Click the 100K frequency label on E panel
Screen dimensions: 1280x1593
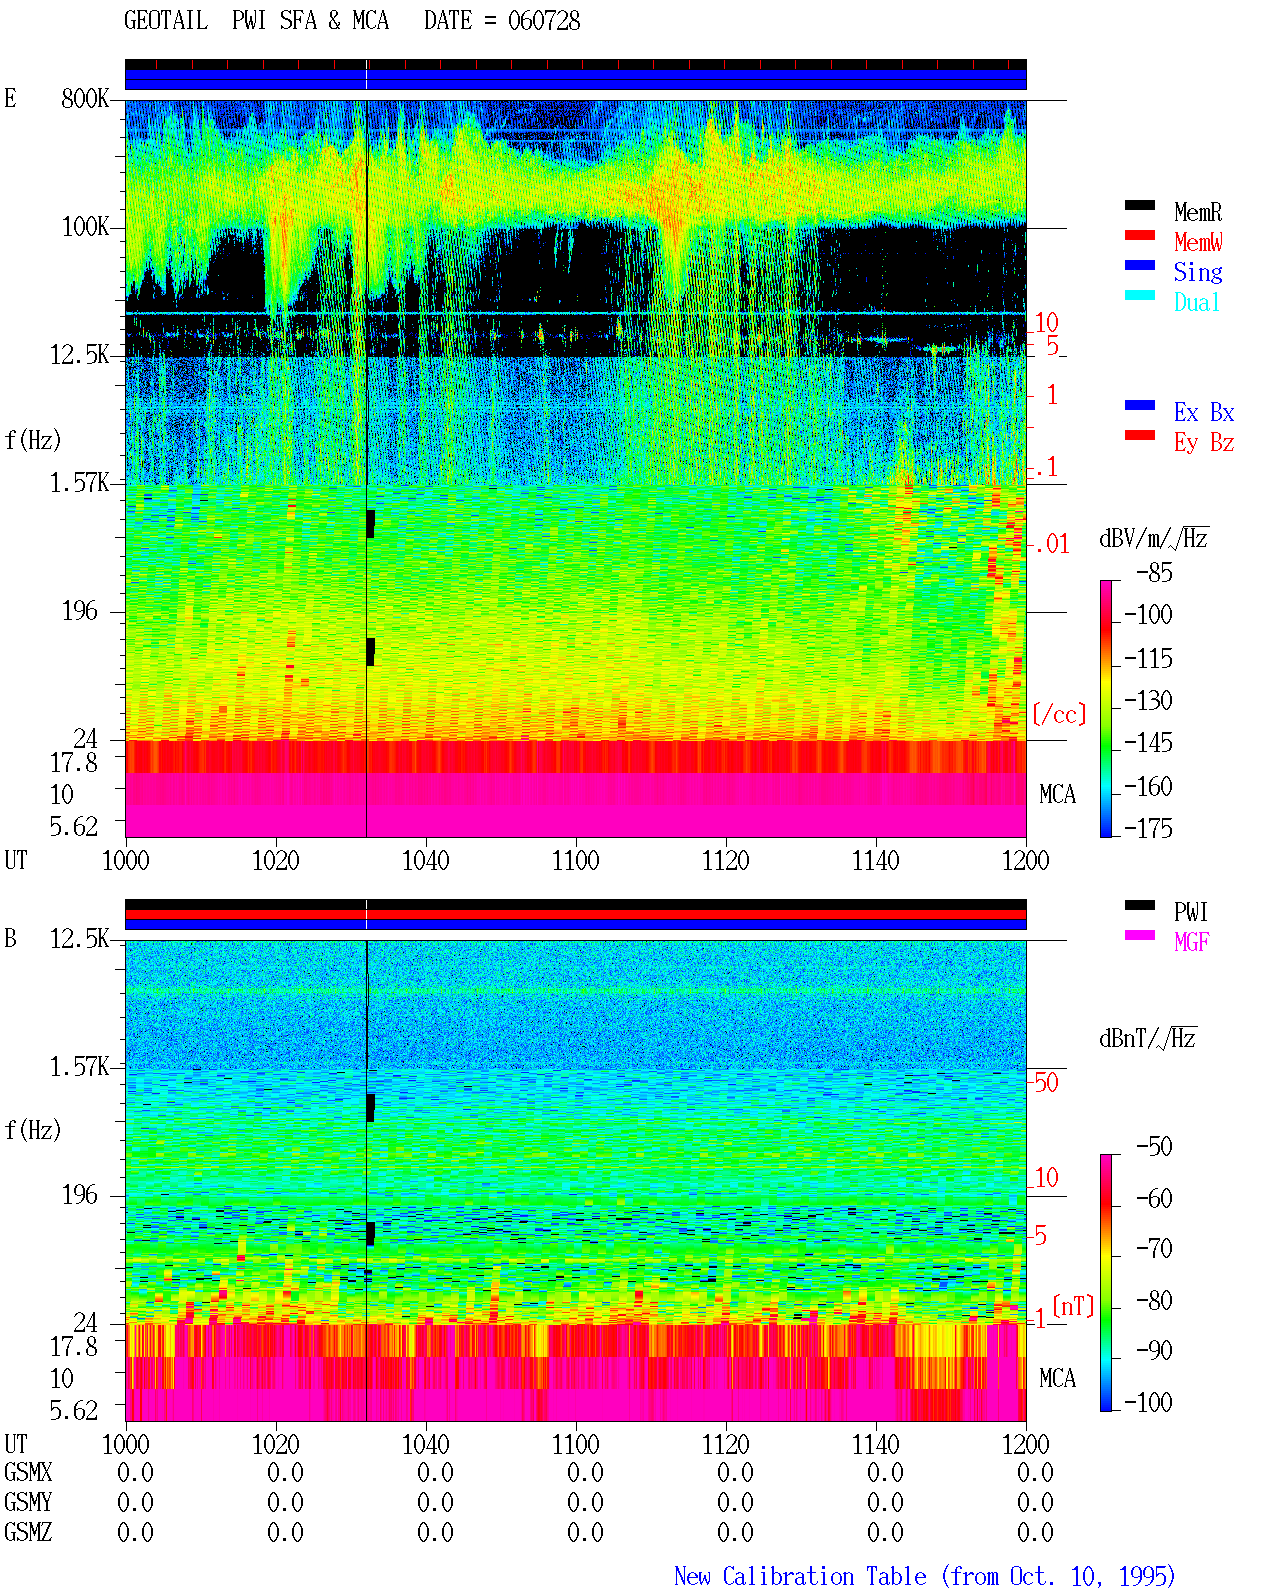tap(85, 227)
